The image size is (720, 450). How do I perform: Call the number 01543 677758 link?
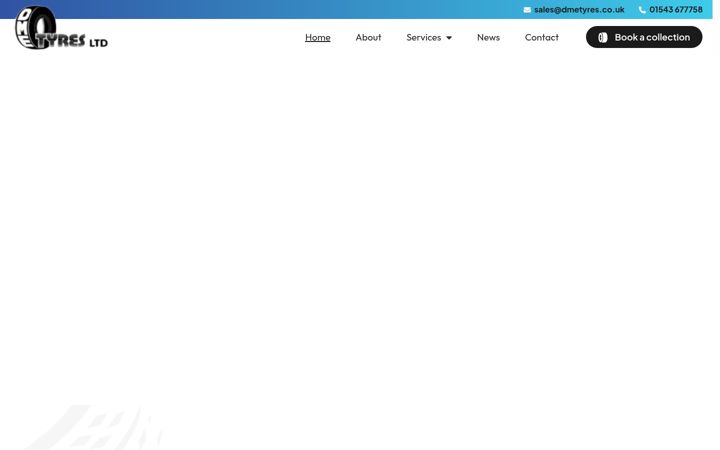675,10
